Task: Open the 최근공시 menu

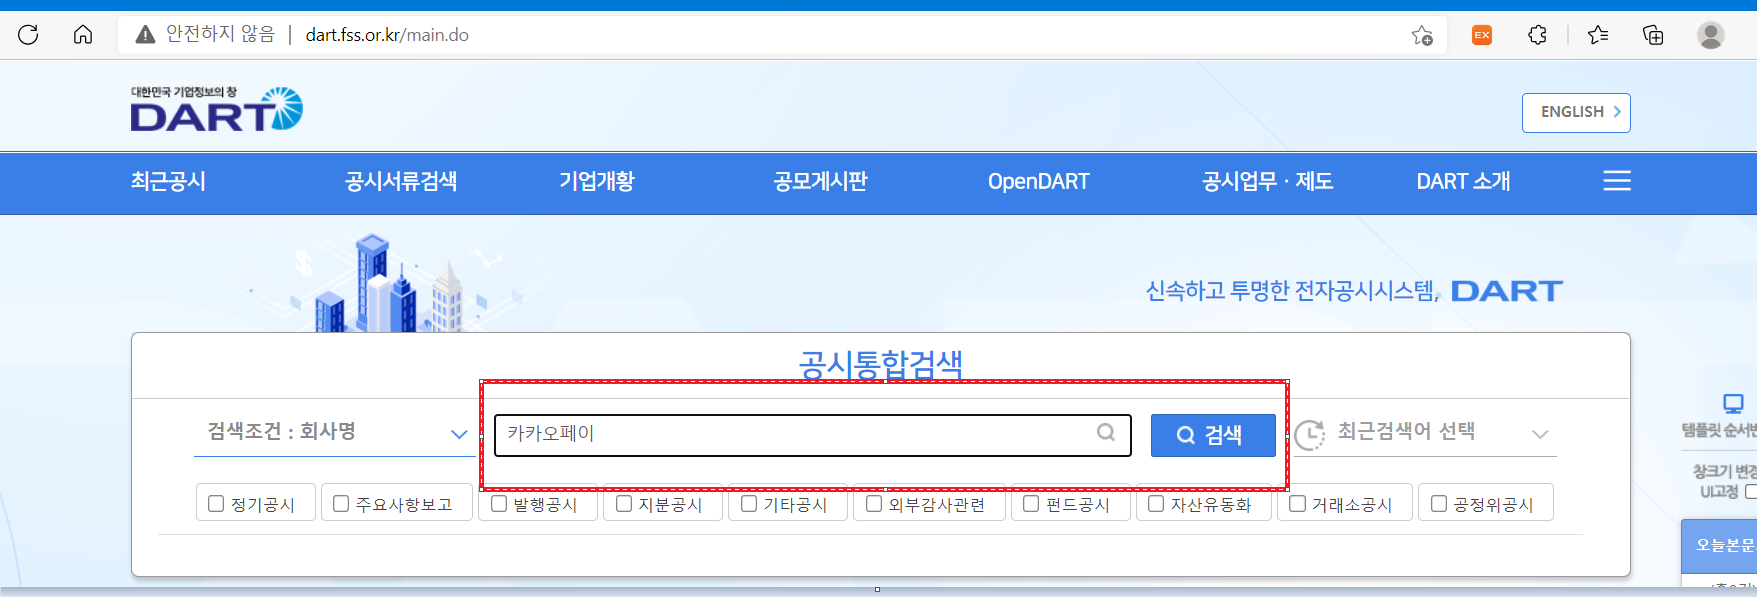Action: pos(168,181)
